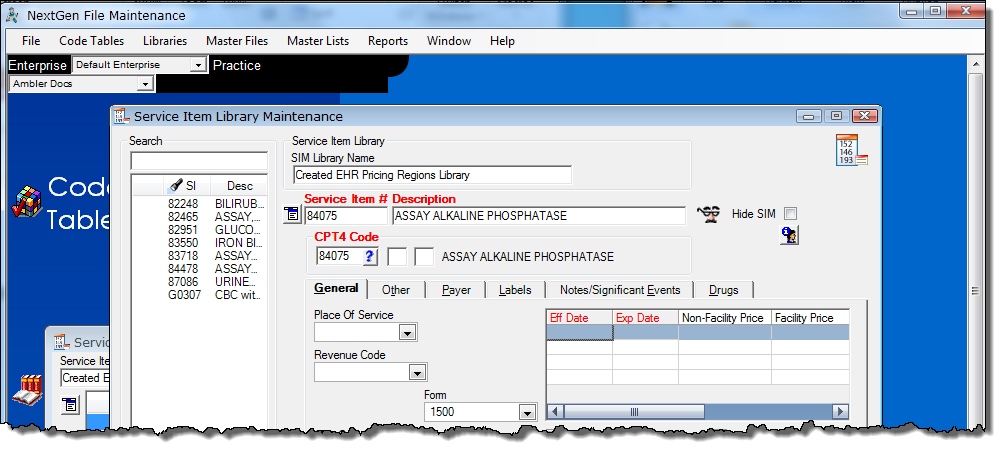Select 83550 IRON BI... in the list

199,243
